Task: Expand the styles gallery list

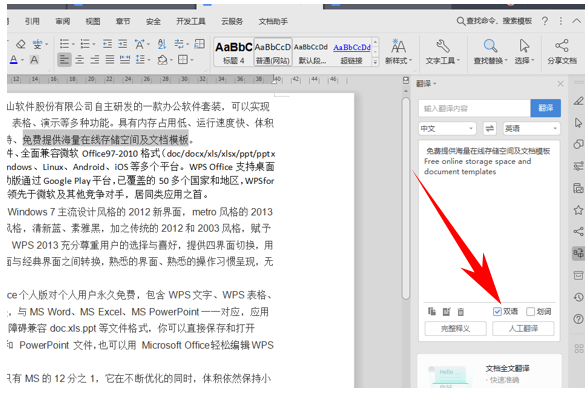Action: 375,62
